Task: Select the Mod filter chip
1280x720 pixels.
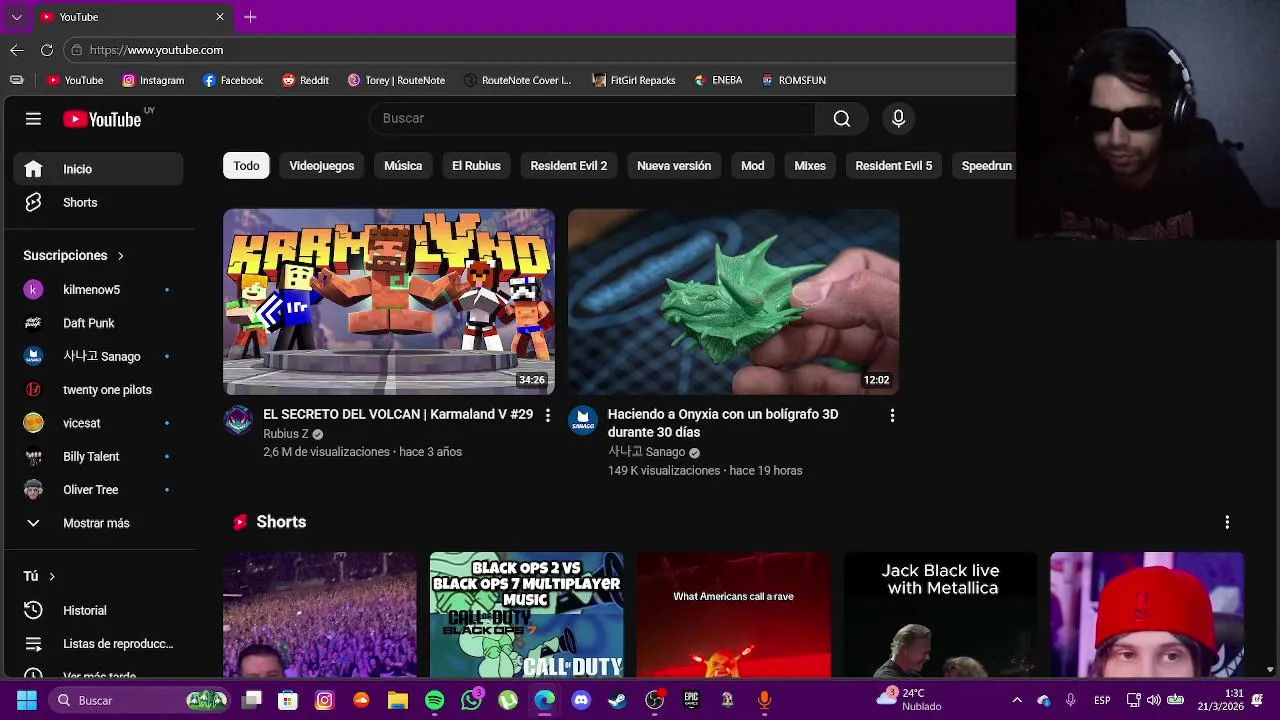Action: tap(753, 166)
